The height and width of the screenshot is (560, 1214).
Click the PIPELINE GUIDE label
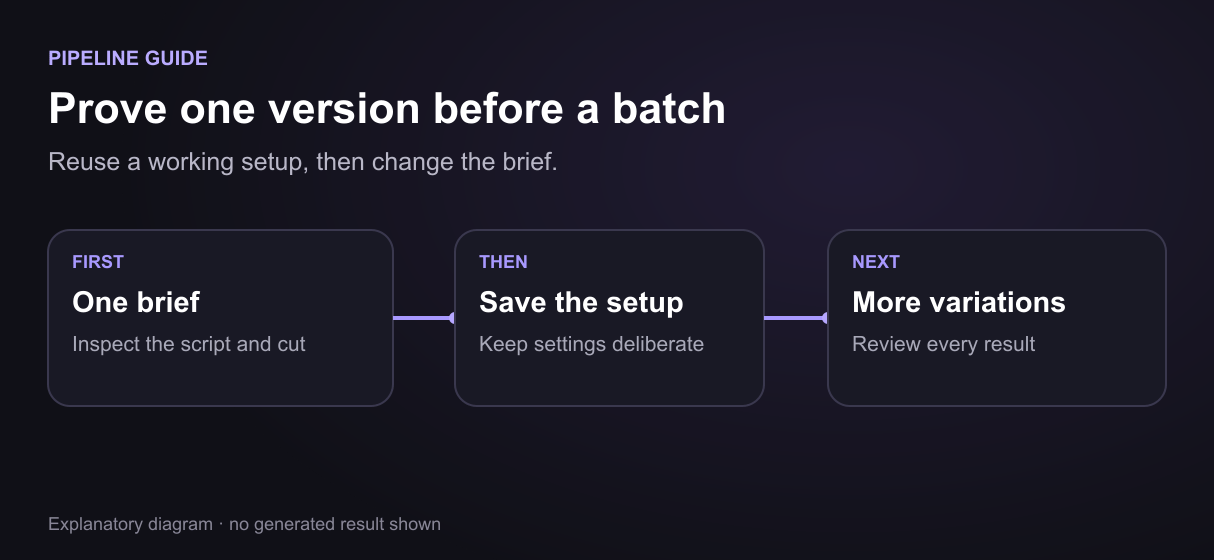point(128,58)
